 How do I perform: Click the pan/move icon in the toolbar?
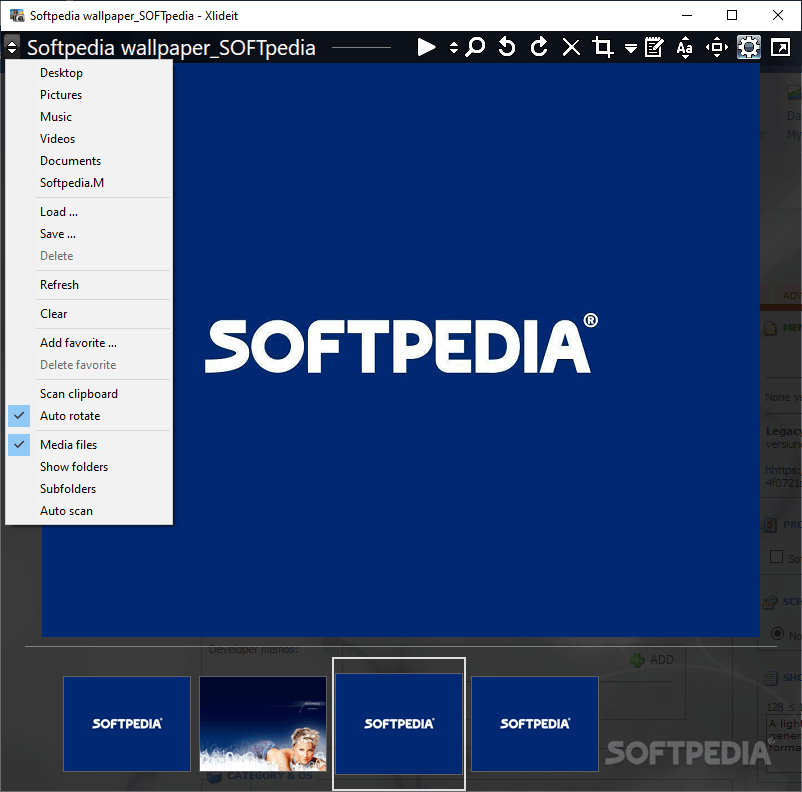coord(716,47)
